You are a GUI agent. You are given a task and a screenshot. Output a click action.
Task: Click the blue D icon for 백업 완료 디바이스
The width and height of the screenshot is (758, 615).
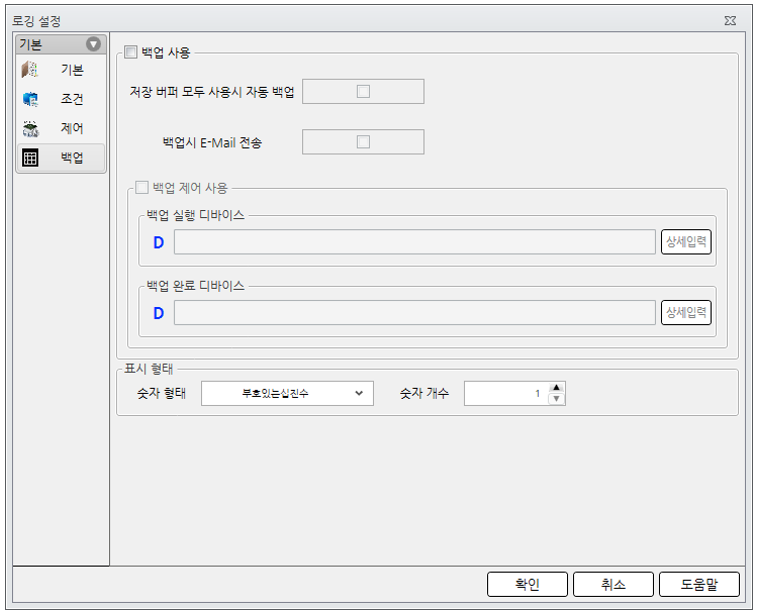158,313
